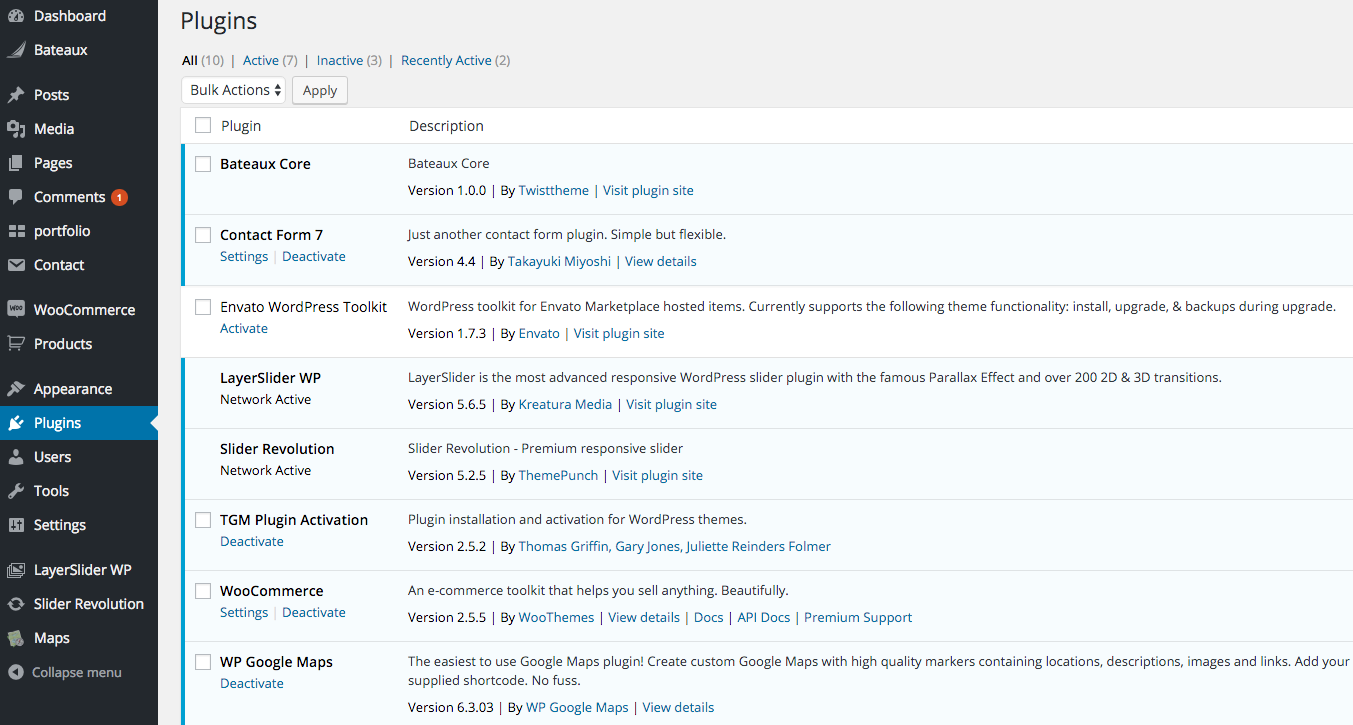Filter by Active plugins
Image resolution: width=1353 pixels, height=725 pixels.
261,60
